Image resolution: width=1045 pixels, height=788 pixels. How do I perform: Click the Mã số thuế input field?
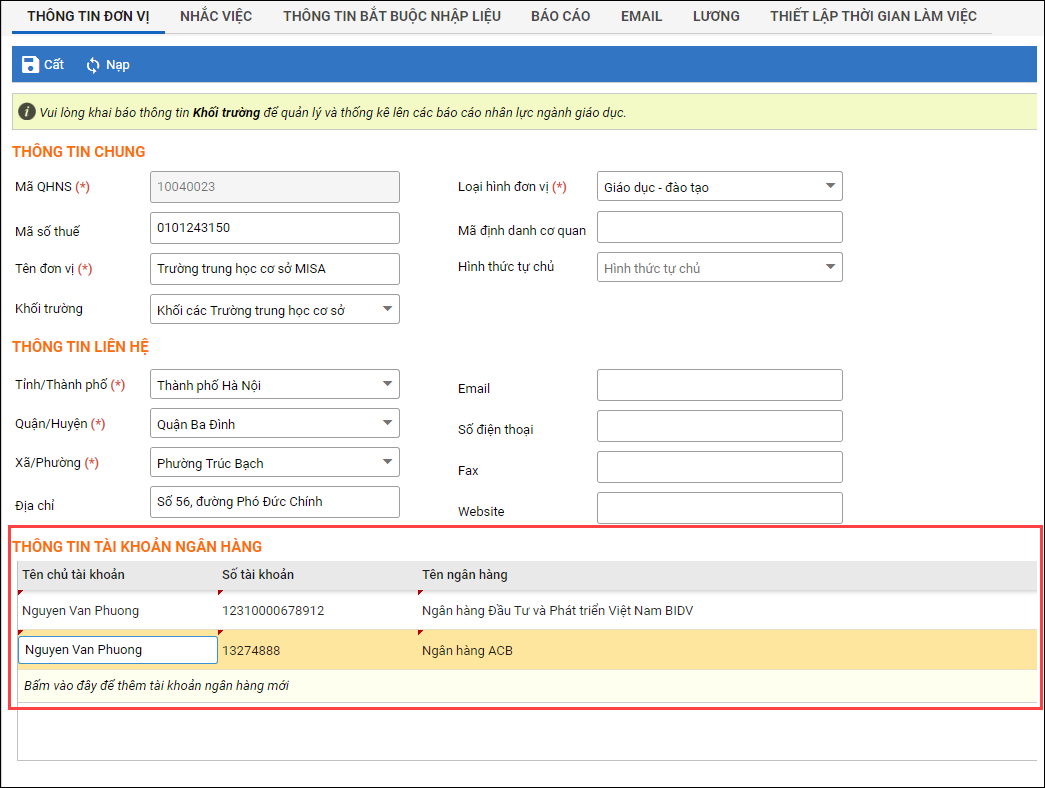tap(274, 228)
